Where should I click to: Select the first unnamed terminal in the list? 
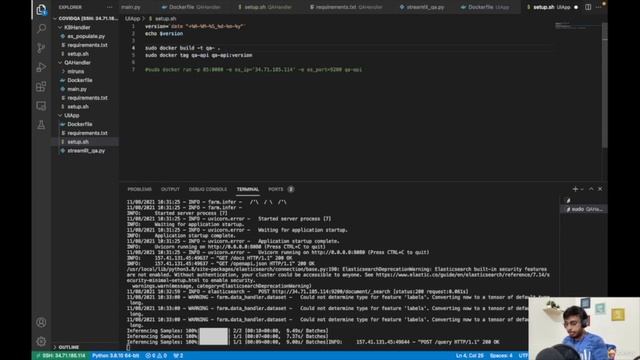[x=584, y=200]
